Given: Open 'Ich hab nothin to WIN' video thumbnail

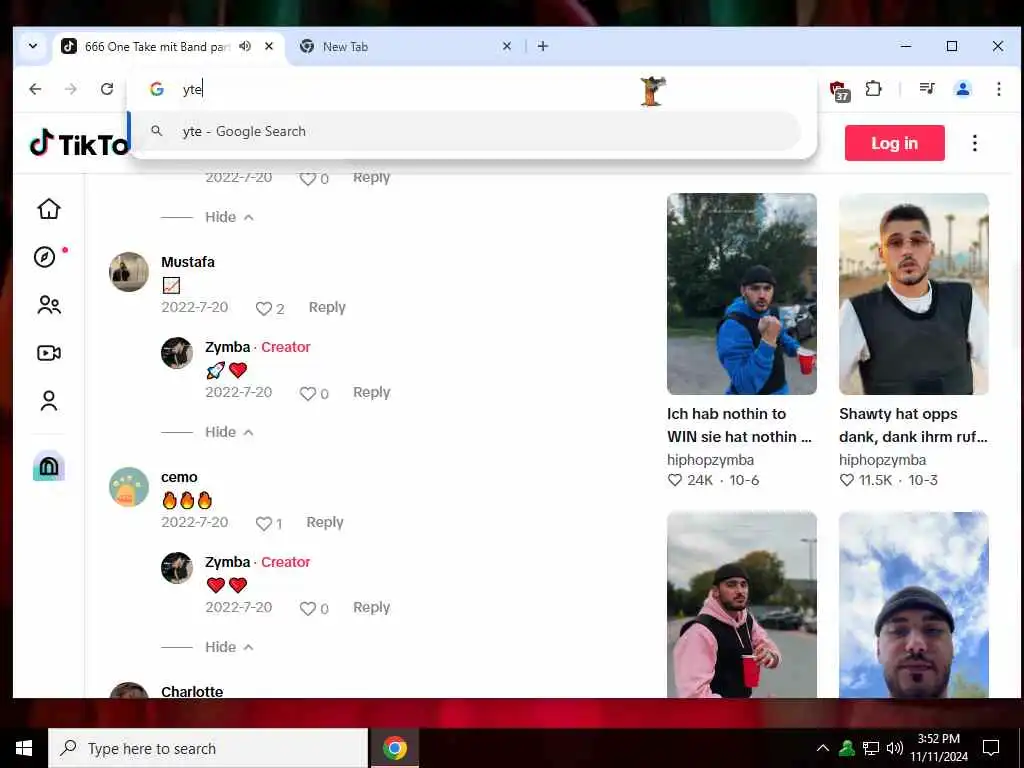Looking at the screenshot, I should click(741, 294).
